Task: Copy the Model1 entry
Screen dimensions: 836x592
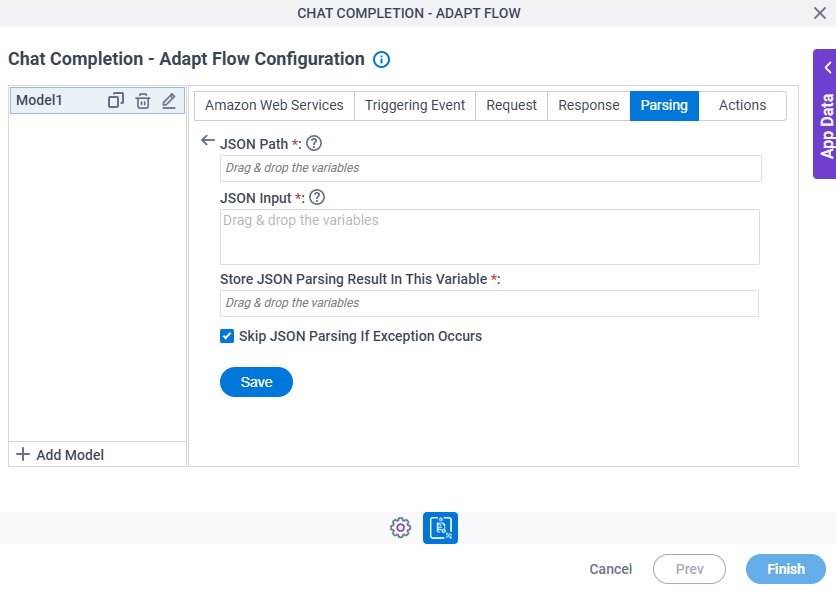Action: pyautogui.click(x=116, y=100)
